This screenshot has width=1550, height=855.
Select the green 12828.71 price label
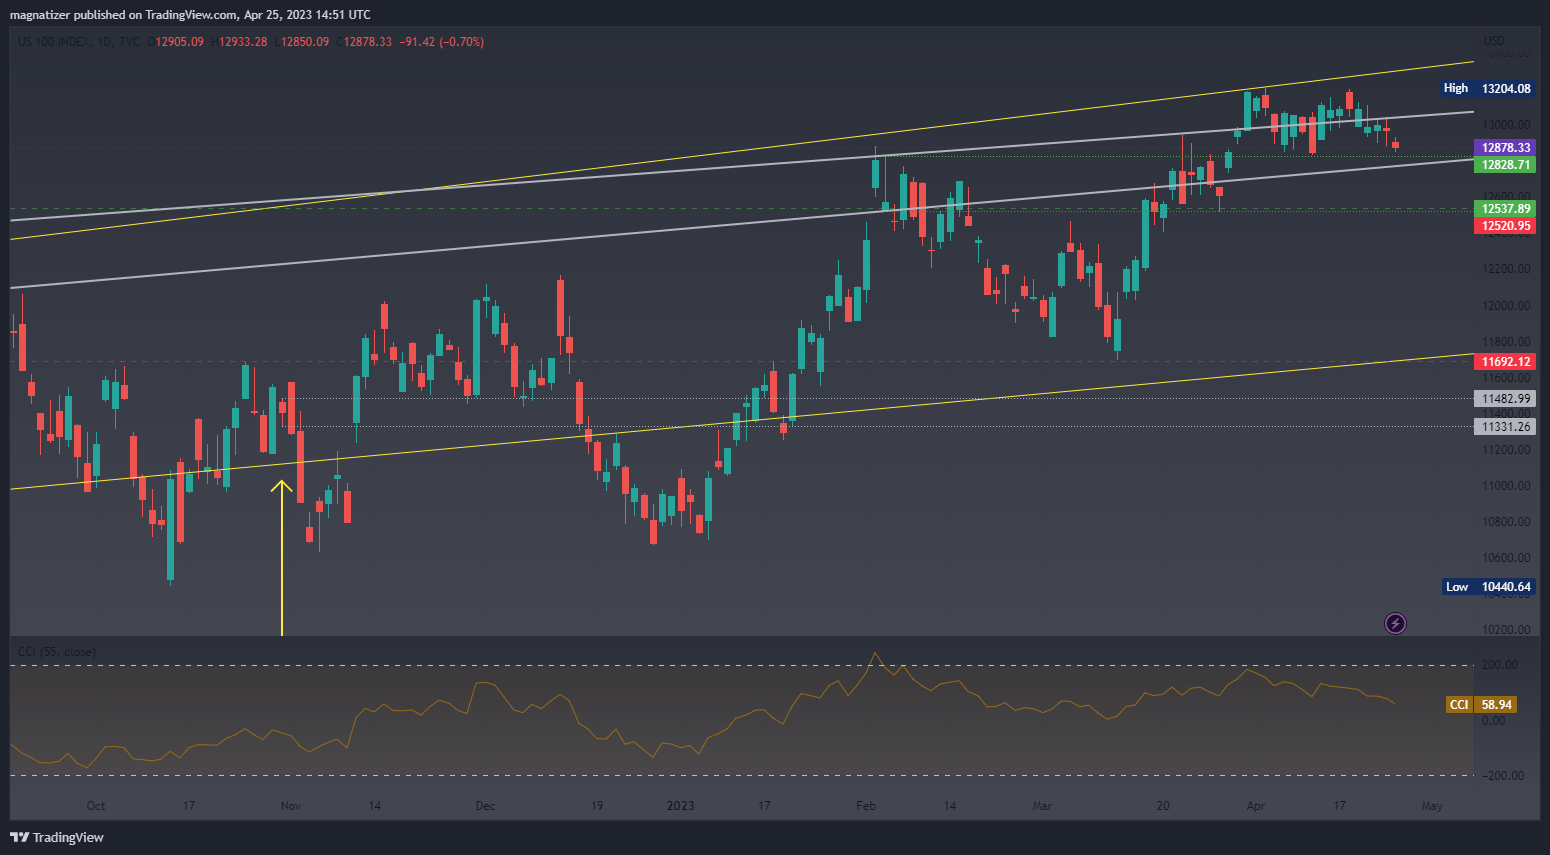tap(1505, 165)
